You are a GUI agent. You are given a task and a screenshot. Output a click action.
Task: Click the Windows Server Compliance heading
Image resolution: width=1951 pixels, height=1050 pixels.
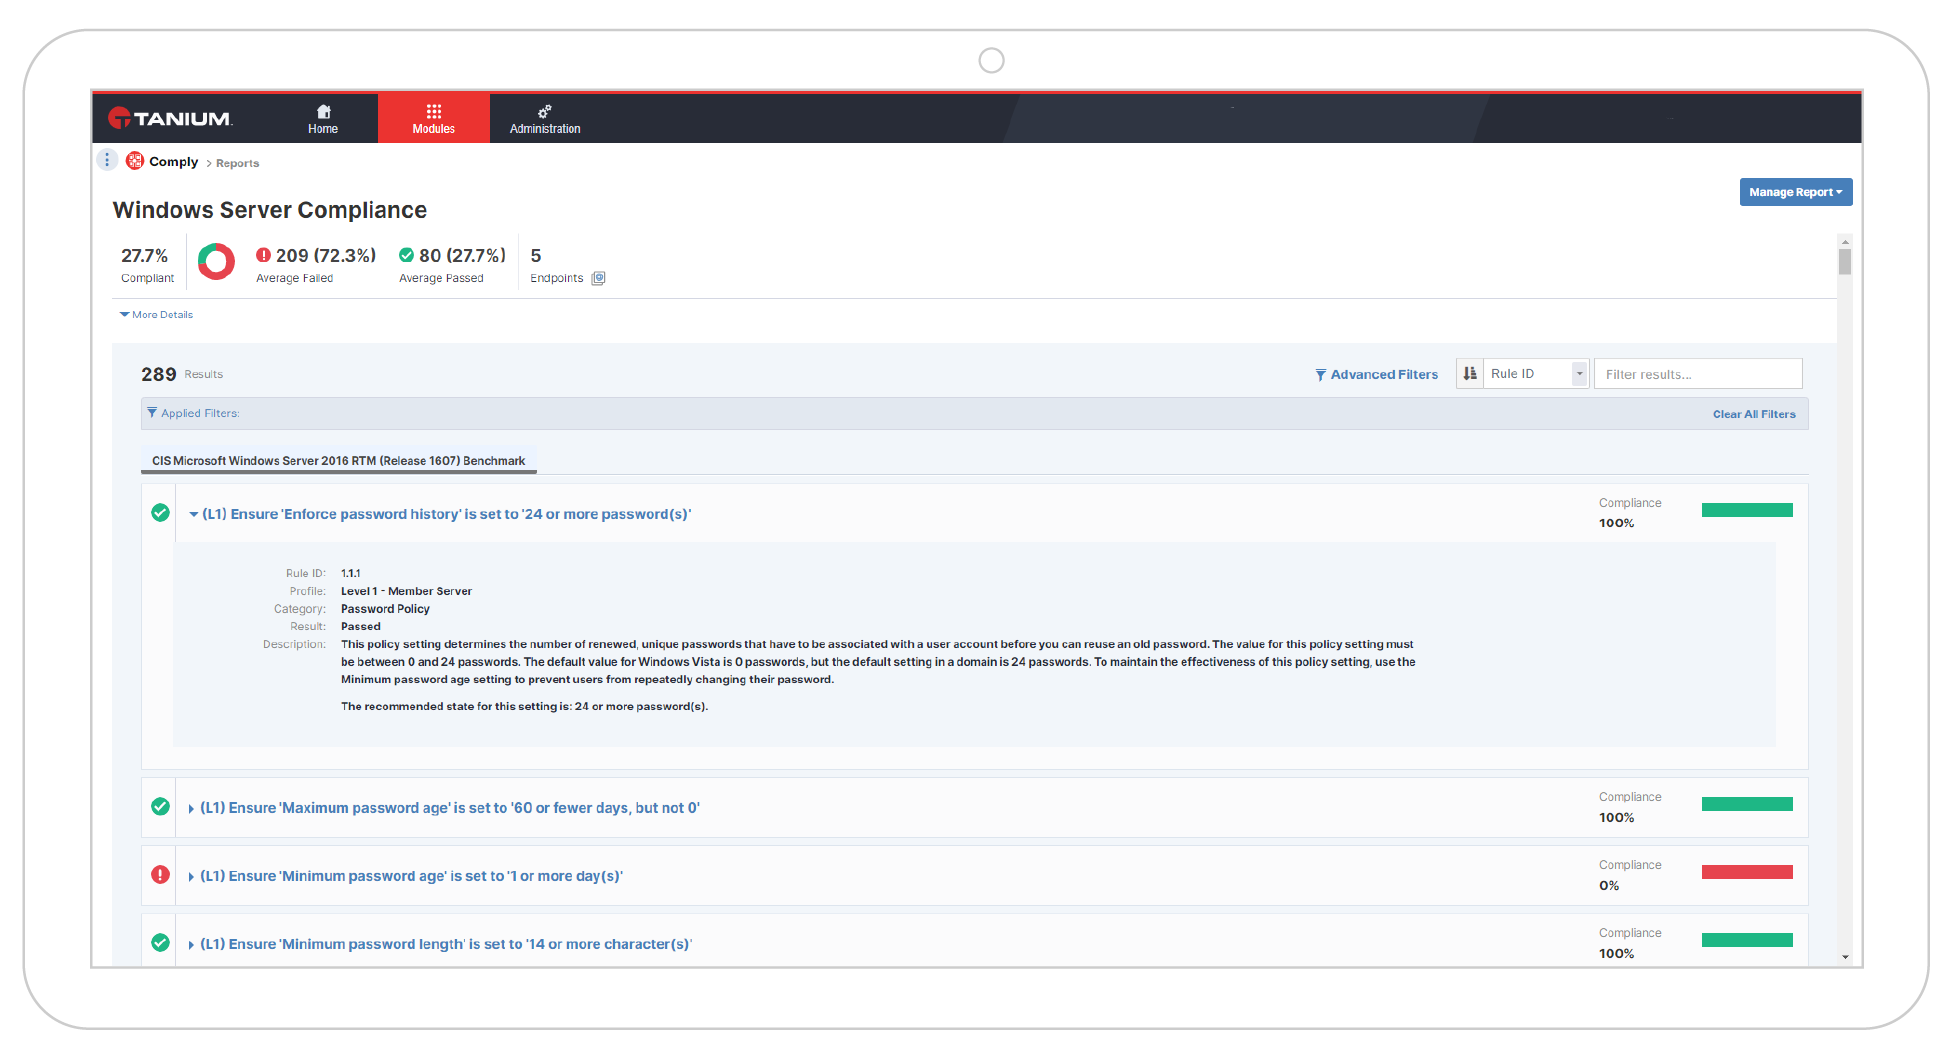(270, 210)
